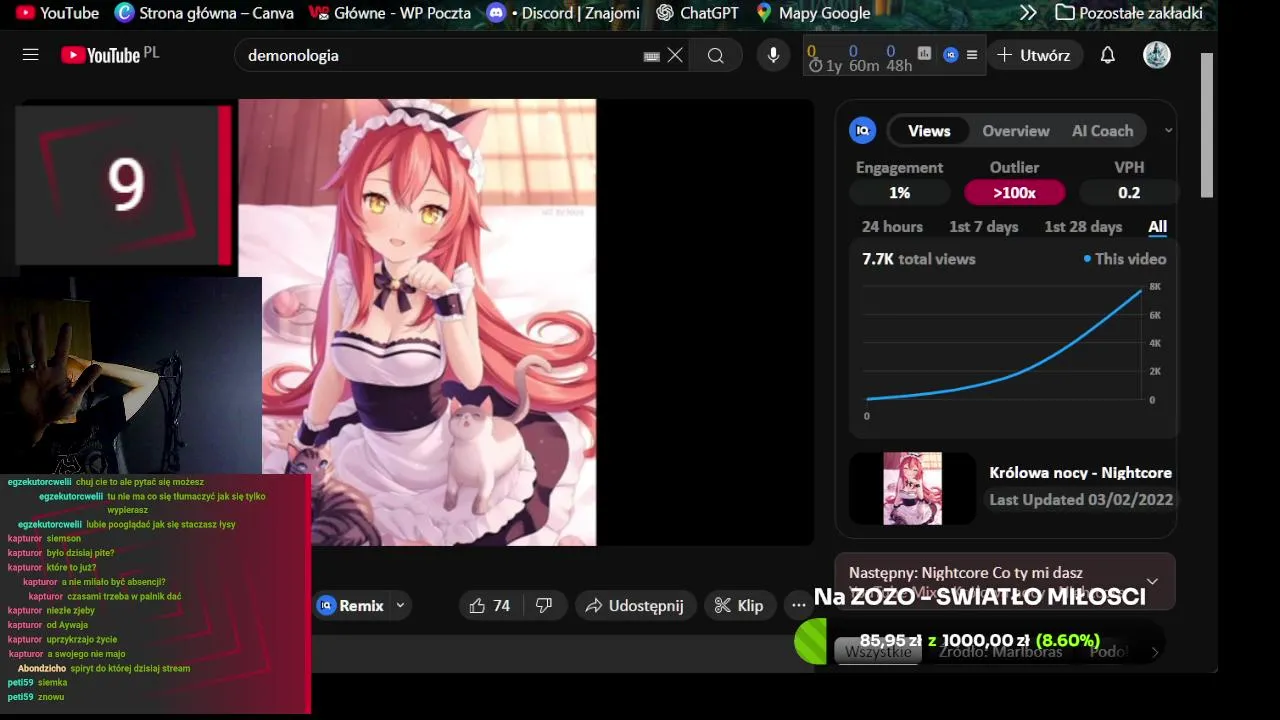Open the YouTube hamburger guide menu
Image resolution: width=1280 pixels, height=720 pixels.
pyautogui.click(x=30, y=55)
